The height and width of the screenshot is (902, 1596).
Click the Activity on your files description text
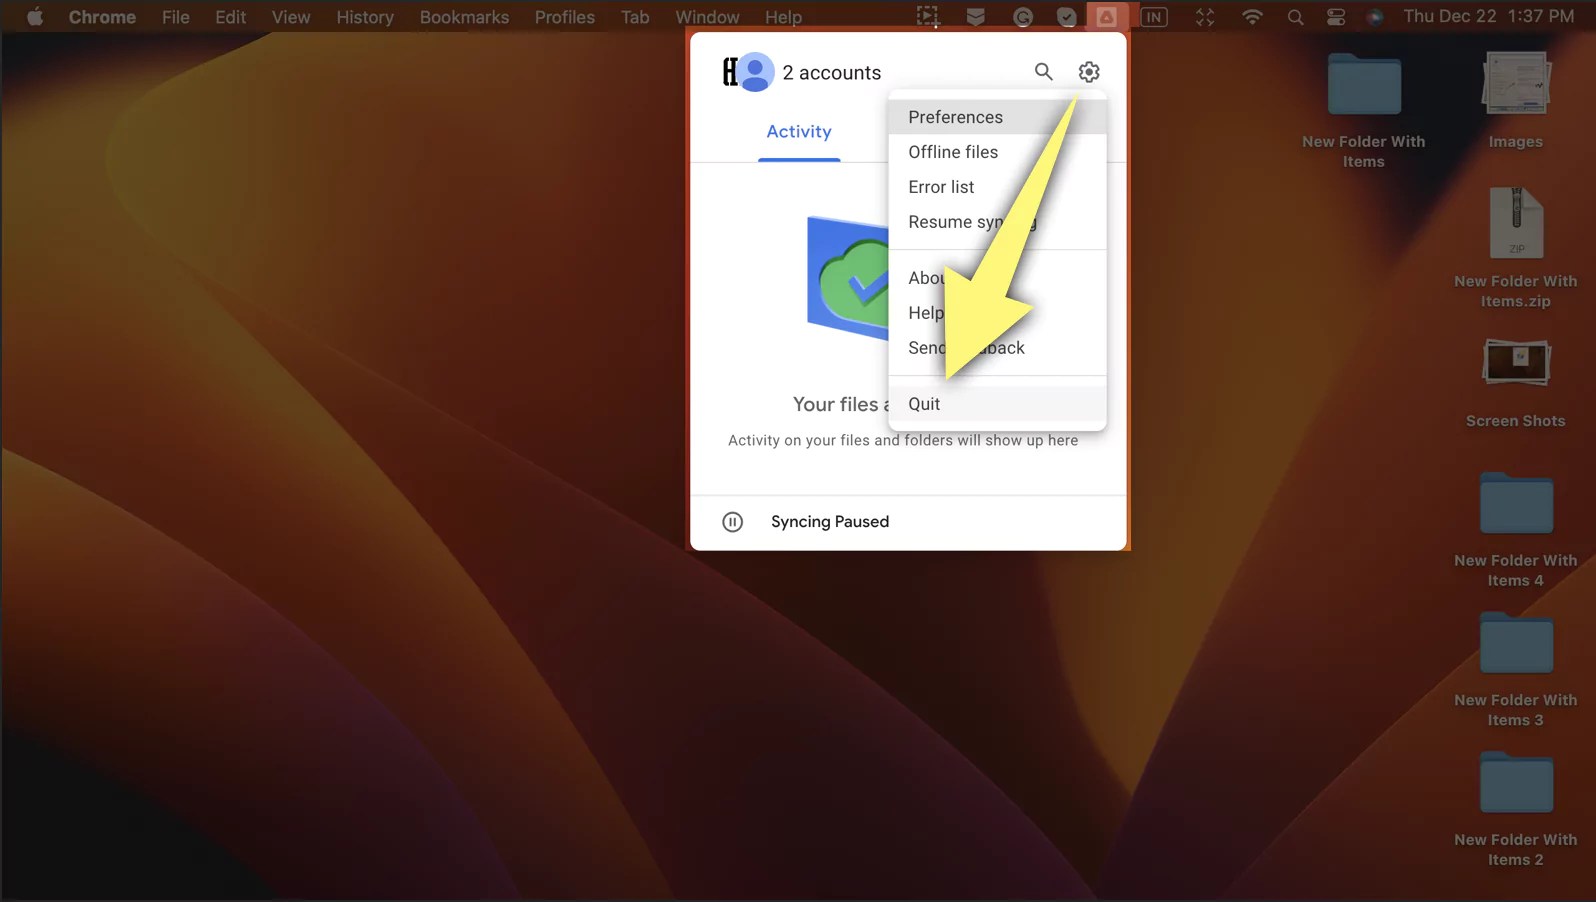click(x=903, y=440)
